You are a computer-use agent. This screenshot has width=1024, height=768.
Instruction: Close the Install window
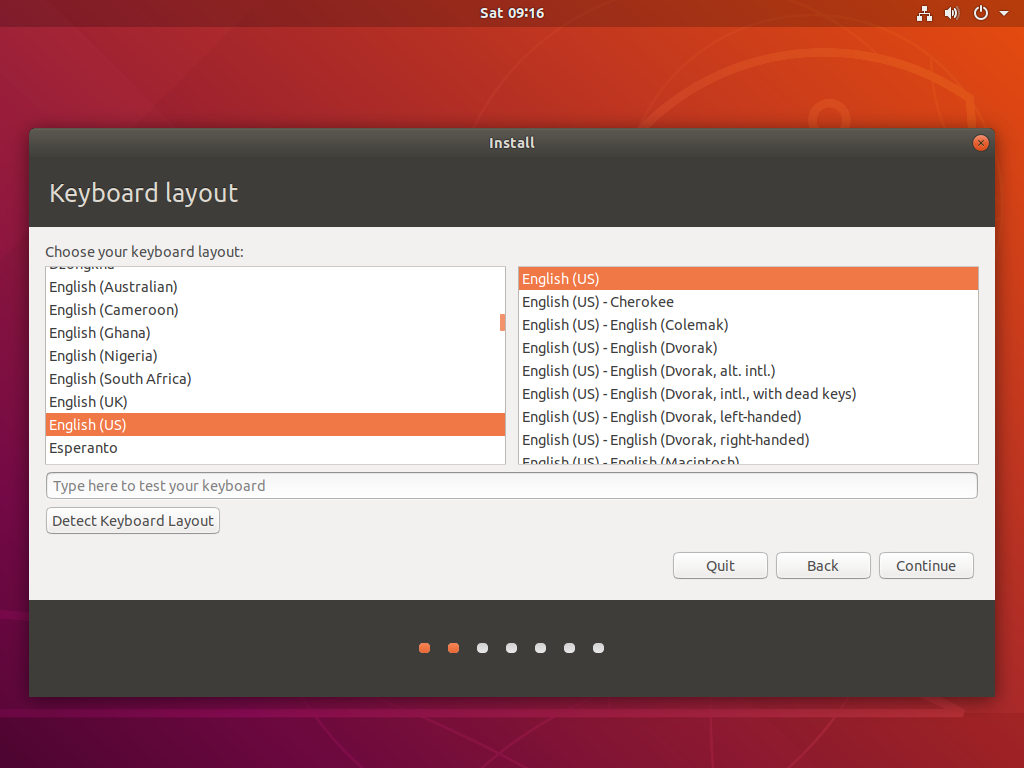click(x=980, y=143)
